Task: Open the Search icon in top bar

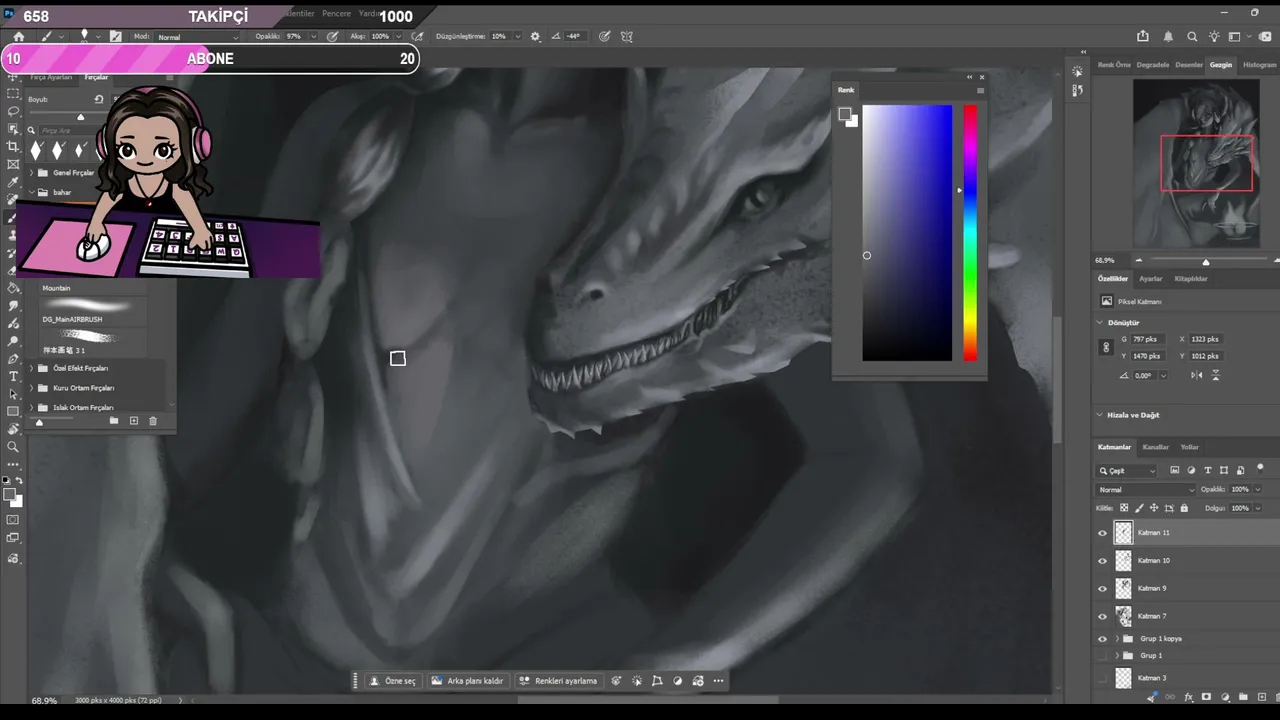Action: pos(1192,36)
